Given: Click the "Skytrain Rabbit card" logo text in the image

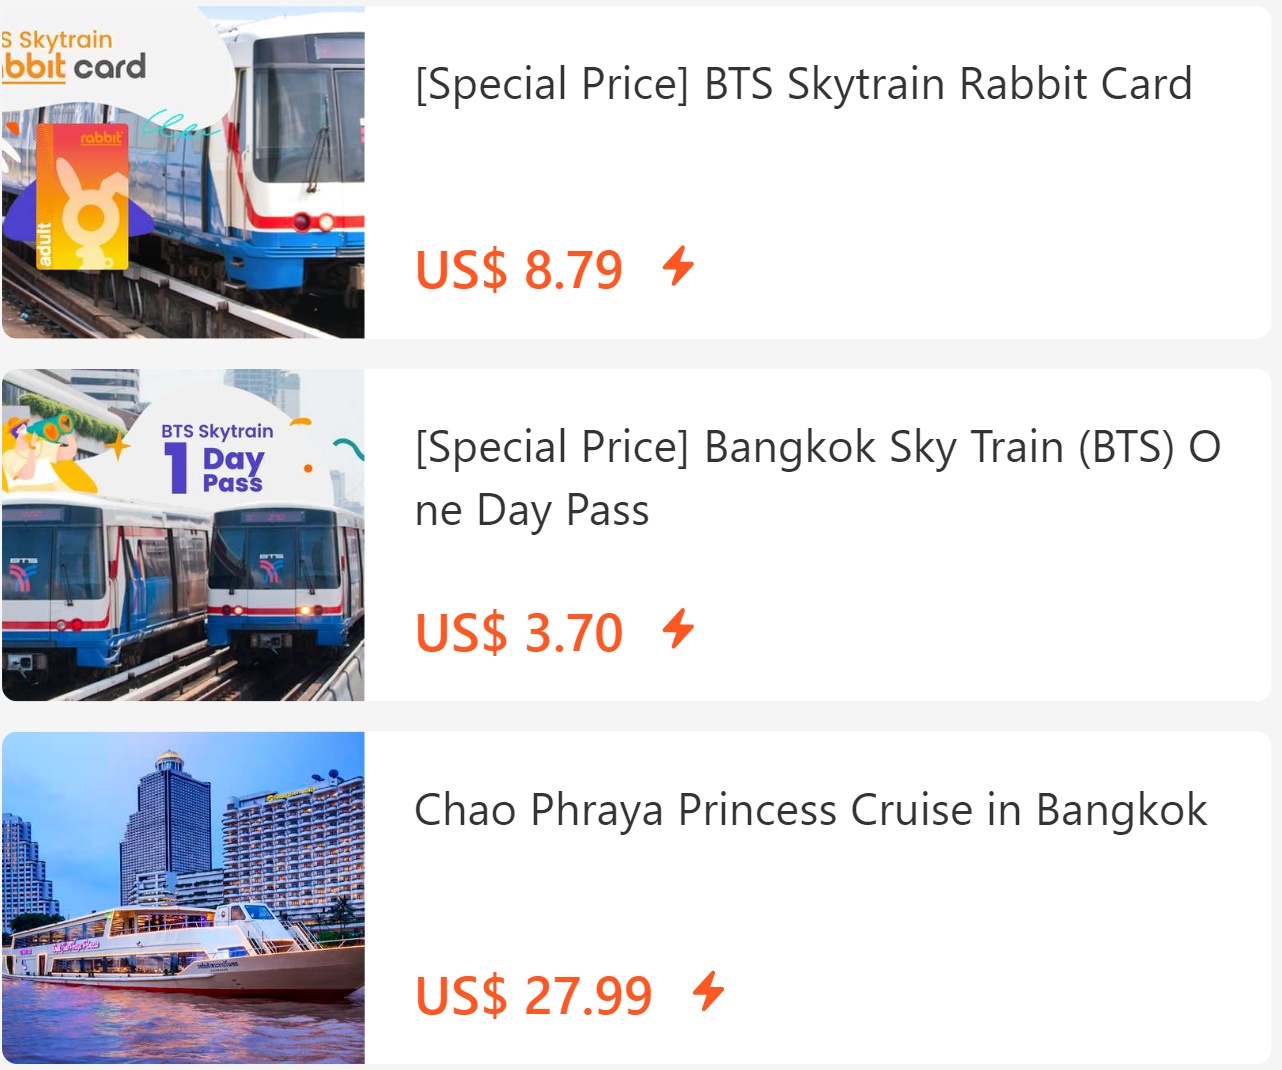Looking at the screenshot, I should [75, 56].
